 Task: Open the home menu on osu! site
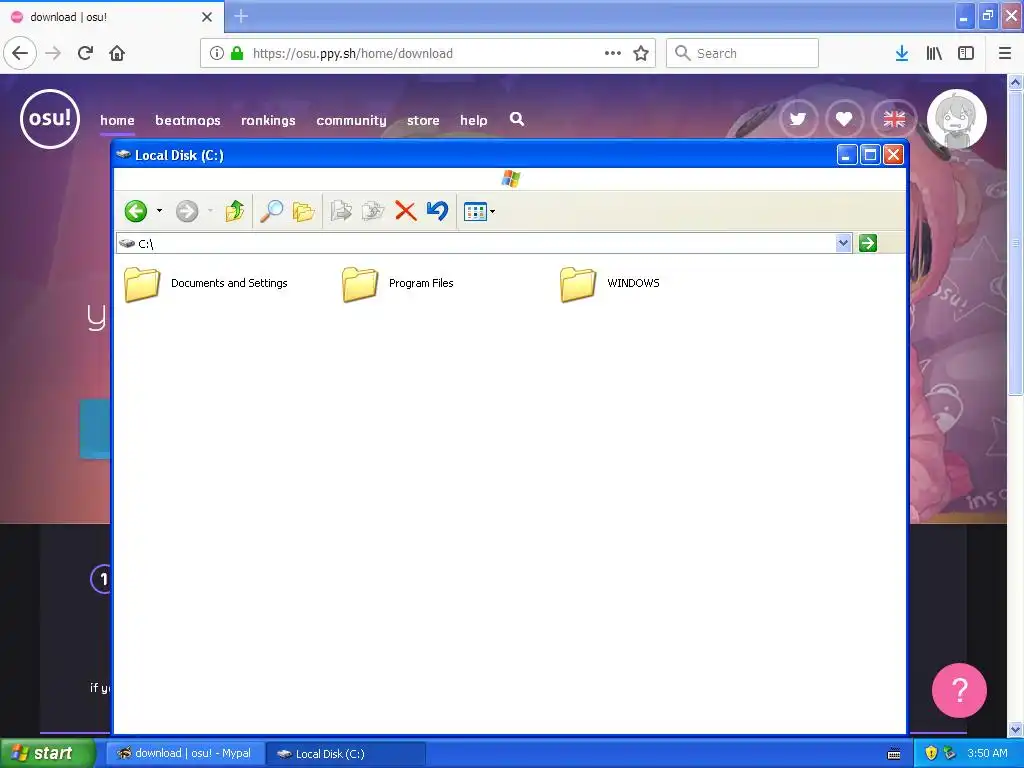[x=117, y=120]
